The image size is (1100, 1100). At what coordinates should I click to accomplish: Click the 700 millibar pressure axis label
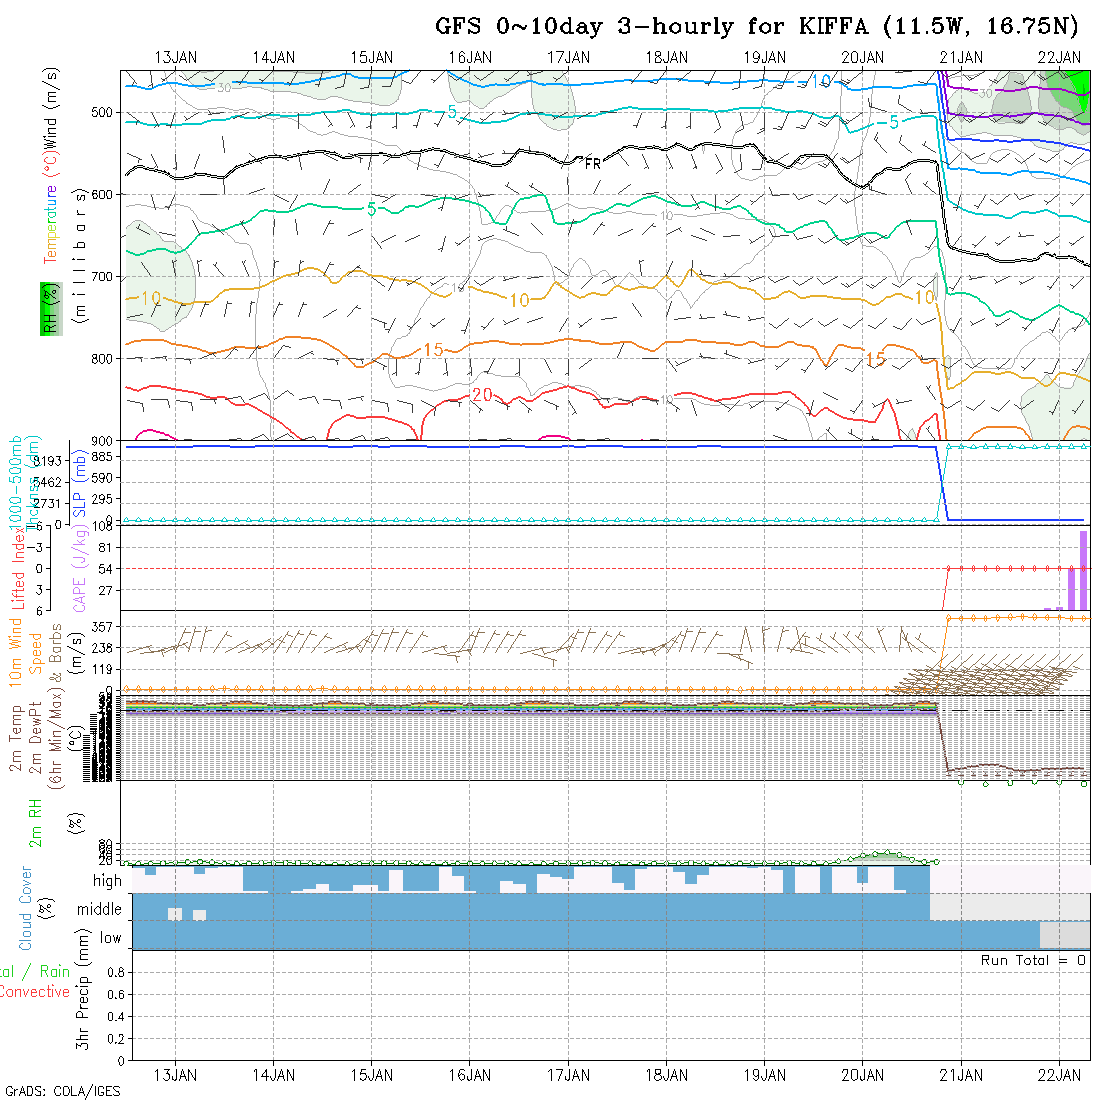(x=104, y=276)
